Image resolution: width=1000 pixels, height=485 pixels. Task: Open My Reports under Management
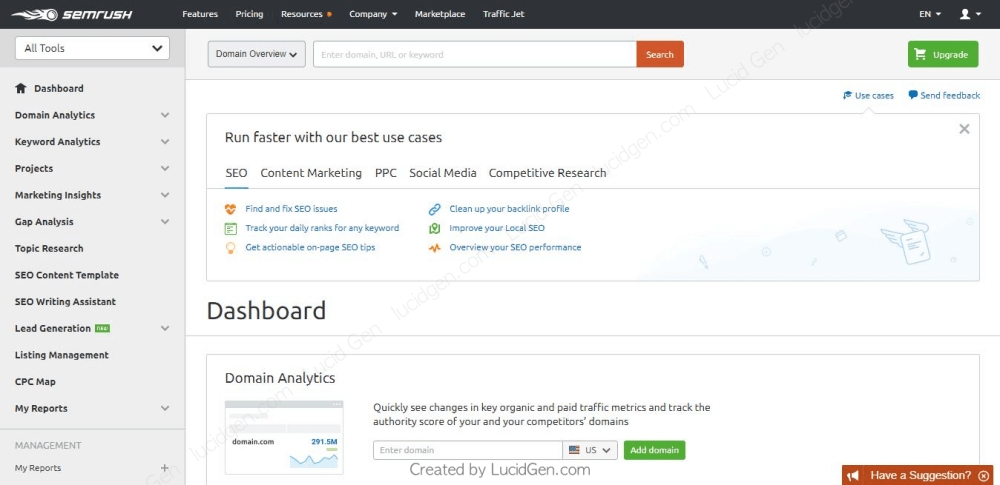[x=38, y=468]
